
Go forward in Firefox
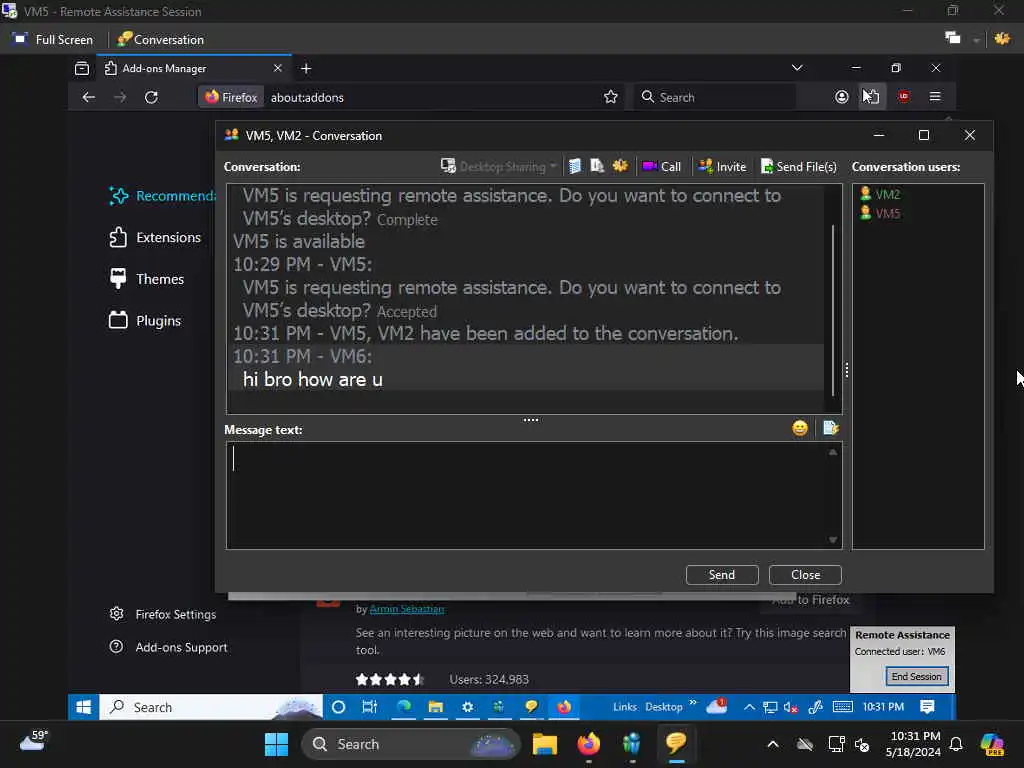click(x=120, y=97)
